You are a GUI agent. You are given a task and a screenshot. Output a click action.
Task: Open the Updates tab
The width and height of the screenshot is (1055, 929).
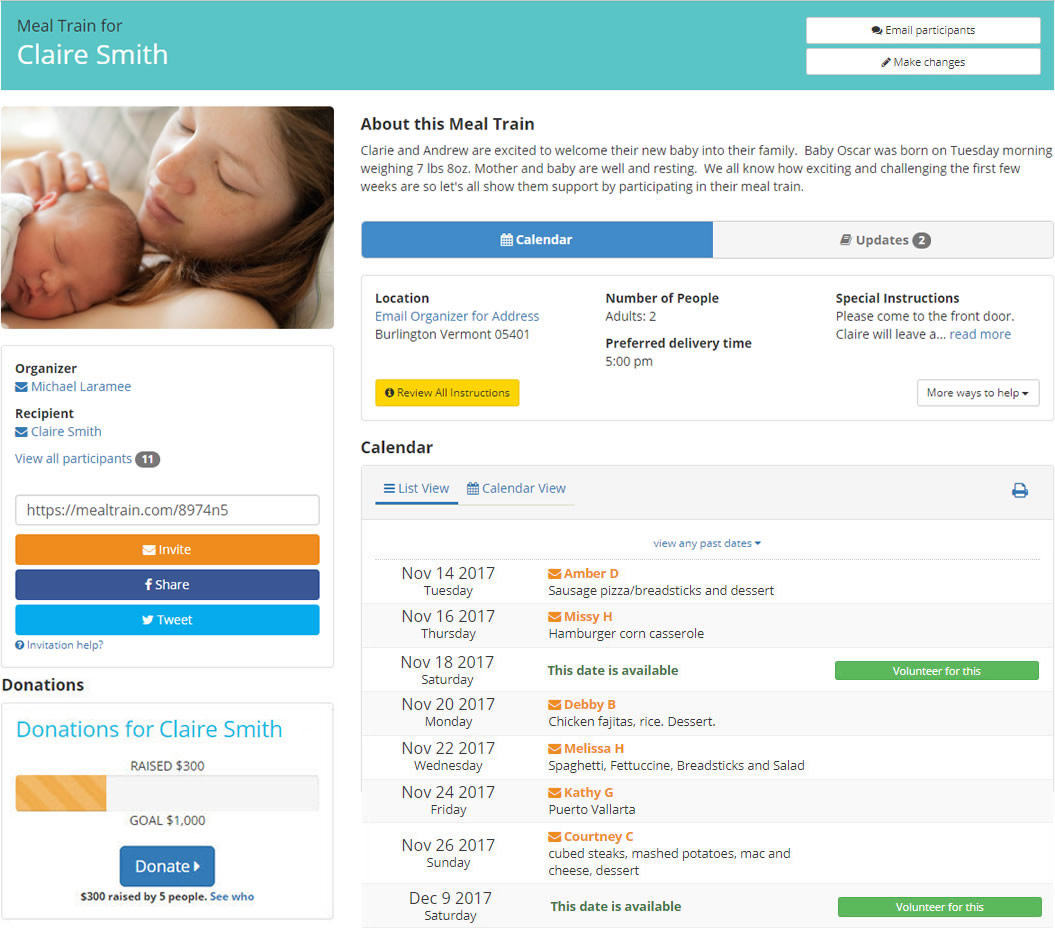click(883, 240)
